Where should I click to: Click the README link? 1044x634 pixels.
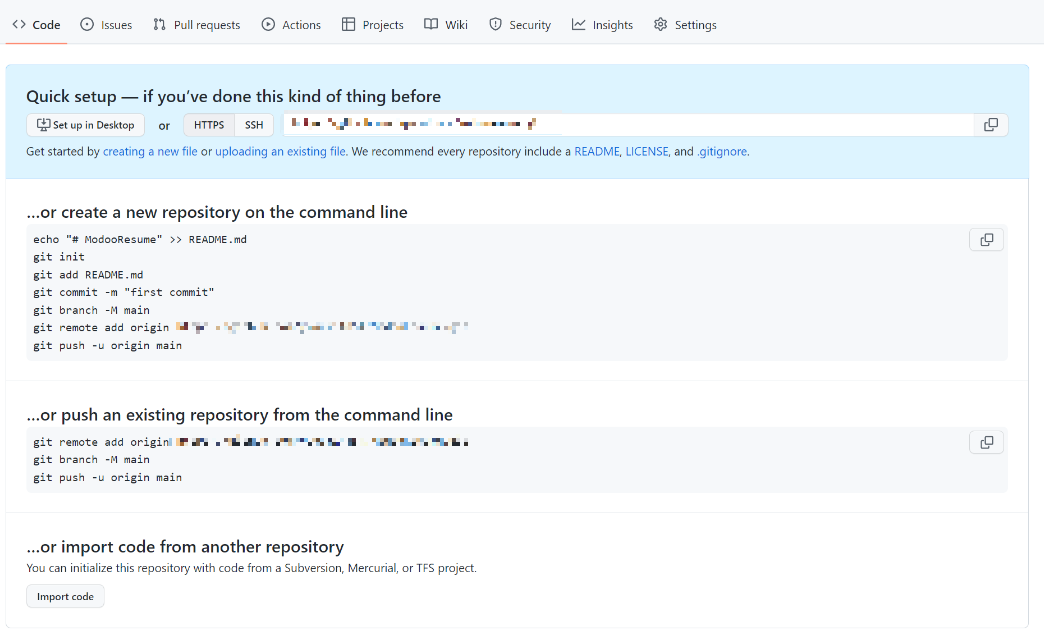pyautogui.click(x=597, y=152)
